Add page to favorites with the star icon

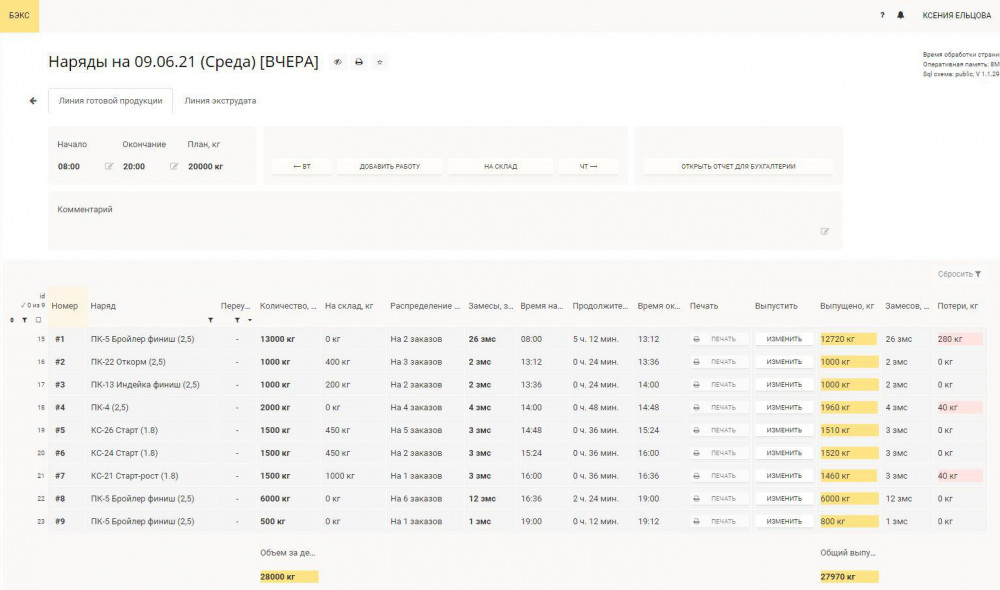(x=379, y=62)
